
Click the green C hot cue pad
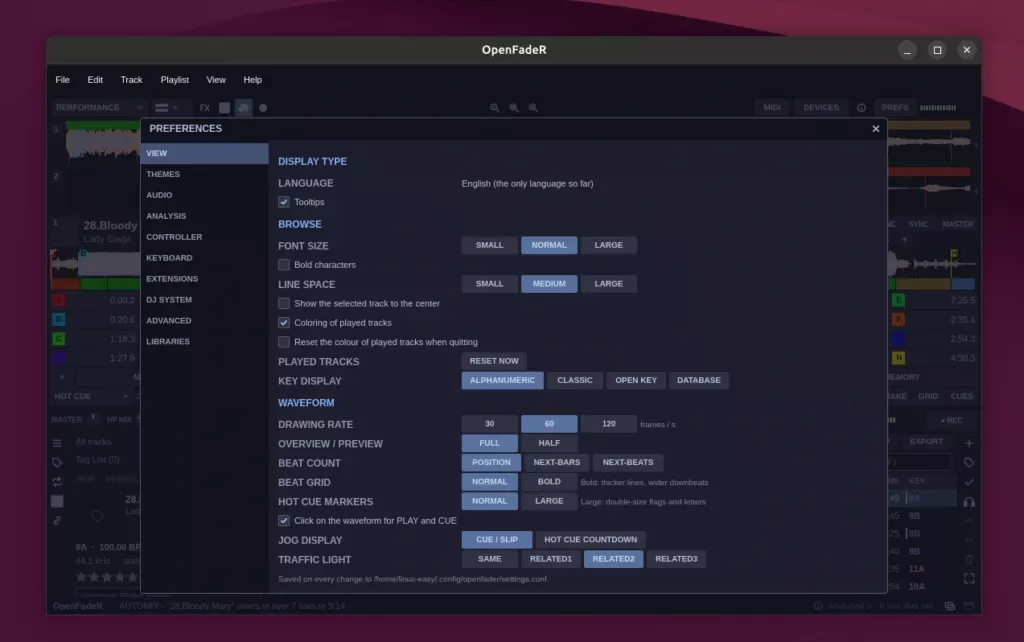(59, 338)
